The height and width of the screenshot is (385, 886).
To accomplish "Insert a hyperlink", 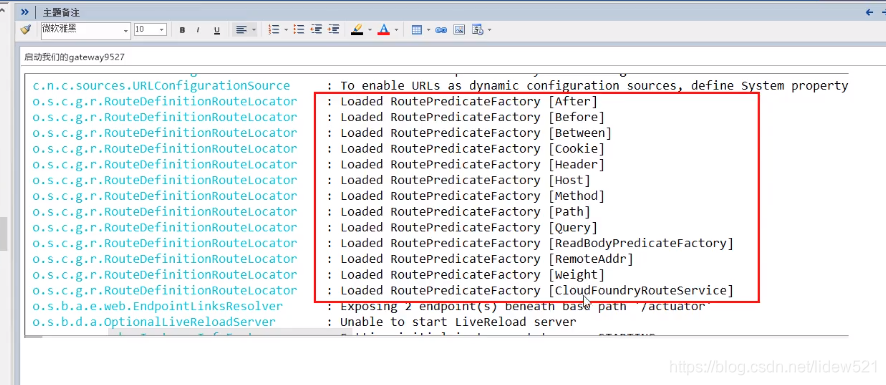I will [441, 30].
